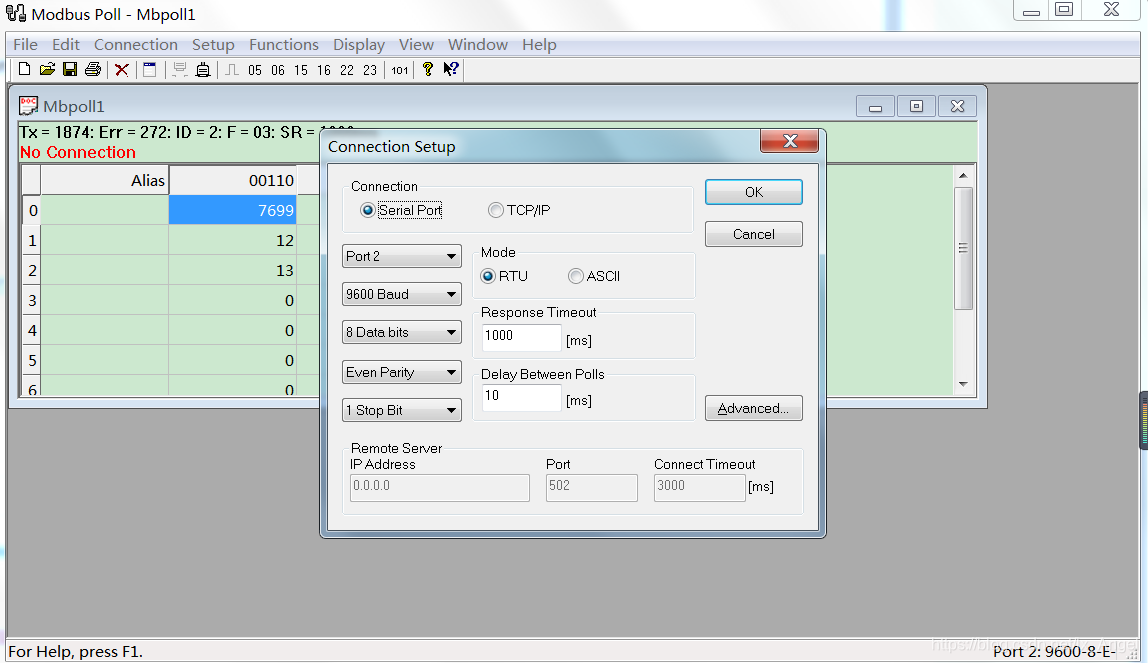
Task: Click the 05 write single coil button
Action: pos(255,70)
